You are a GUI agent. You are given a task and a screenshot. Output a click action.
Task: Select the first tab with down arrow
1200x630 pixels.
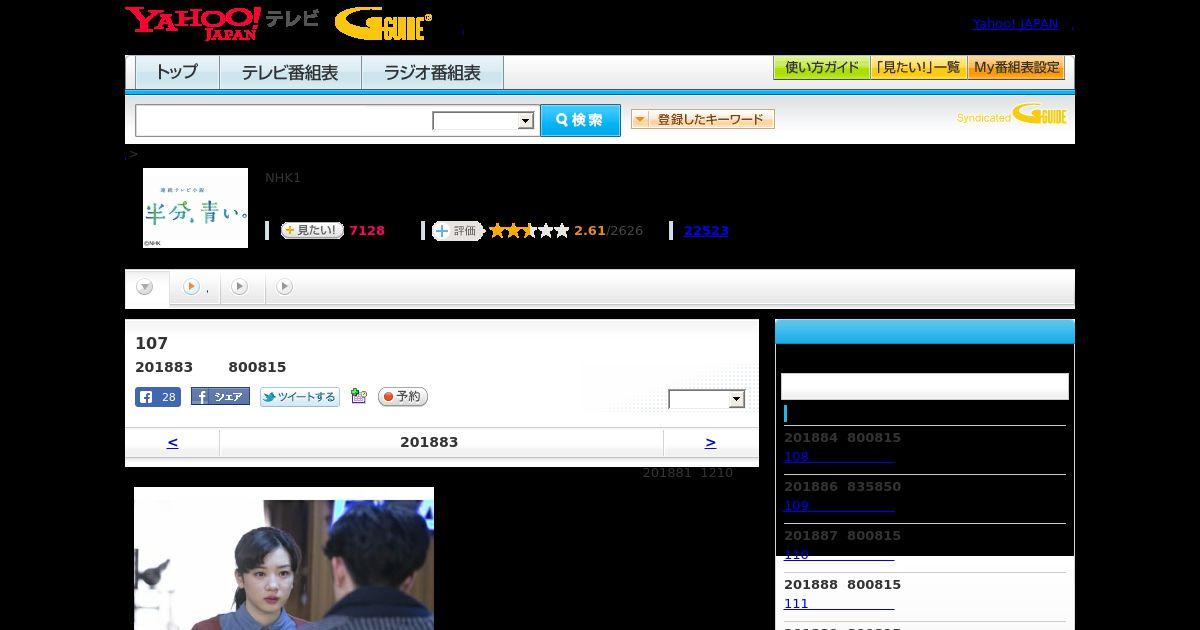click(146, 287)
